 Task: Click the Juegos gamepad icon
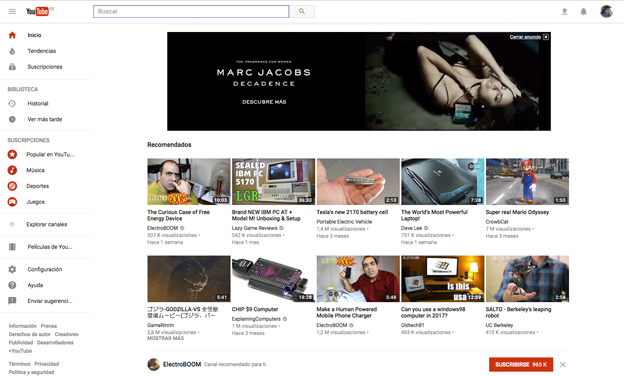12,202
